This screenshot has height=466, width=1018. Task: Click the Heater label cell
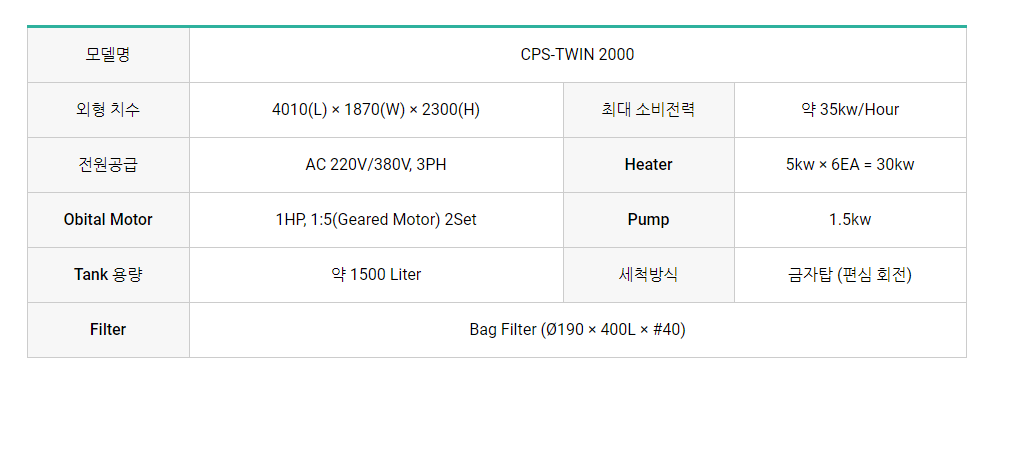click(x=648, y=165)
